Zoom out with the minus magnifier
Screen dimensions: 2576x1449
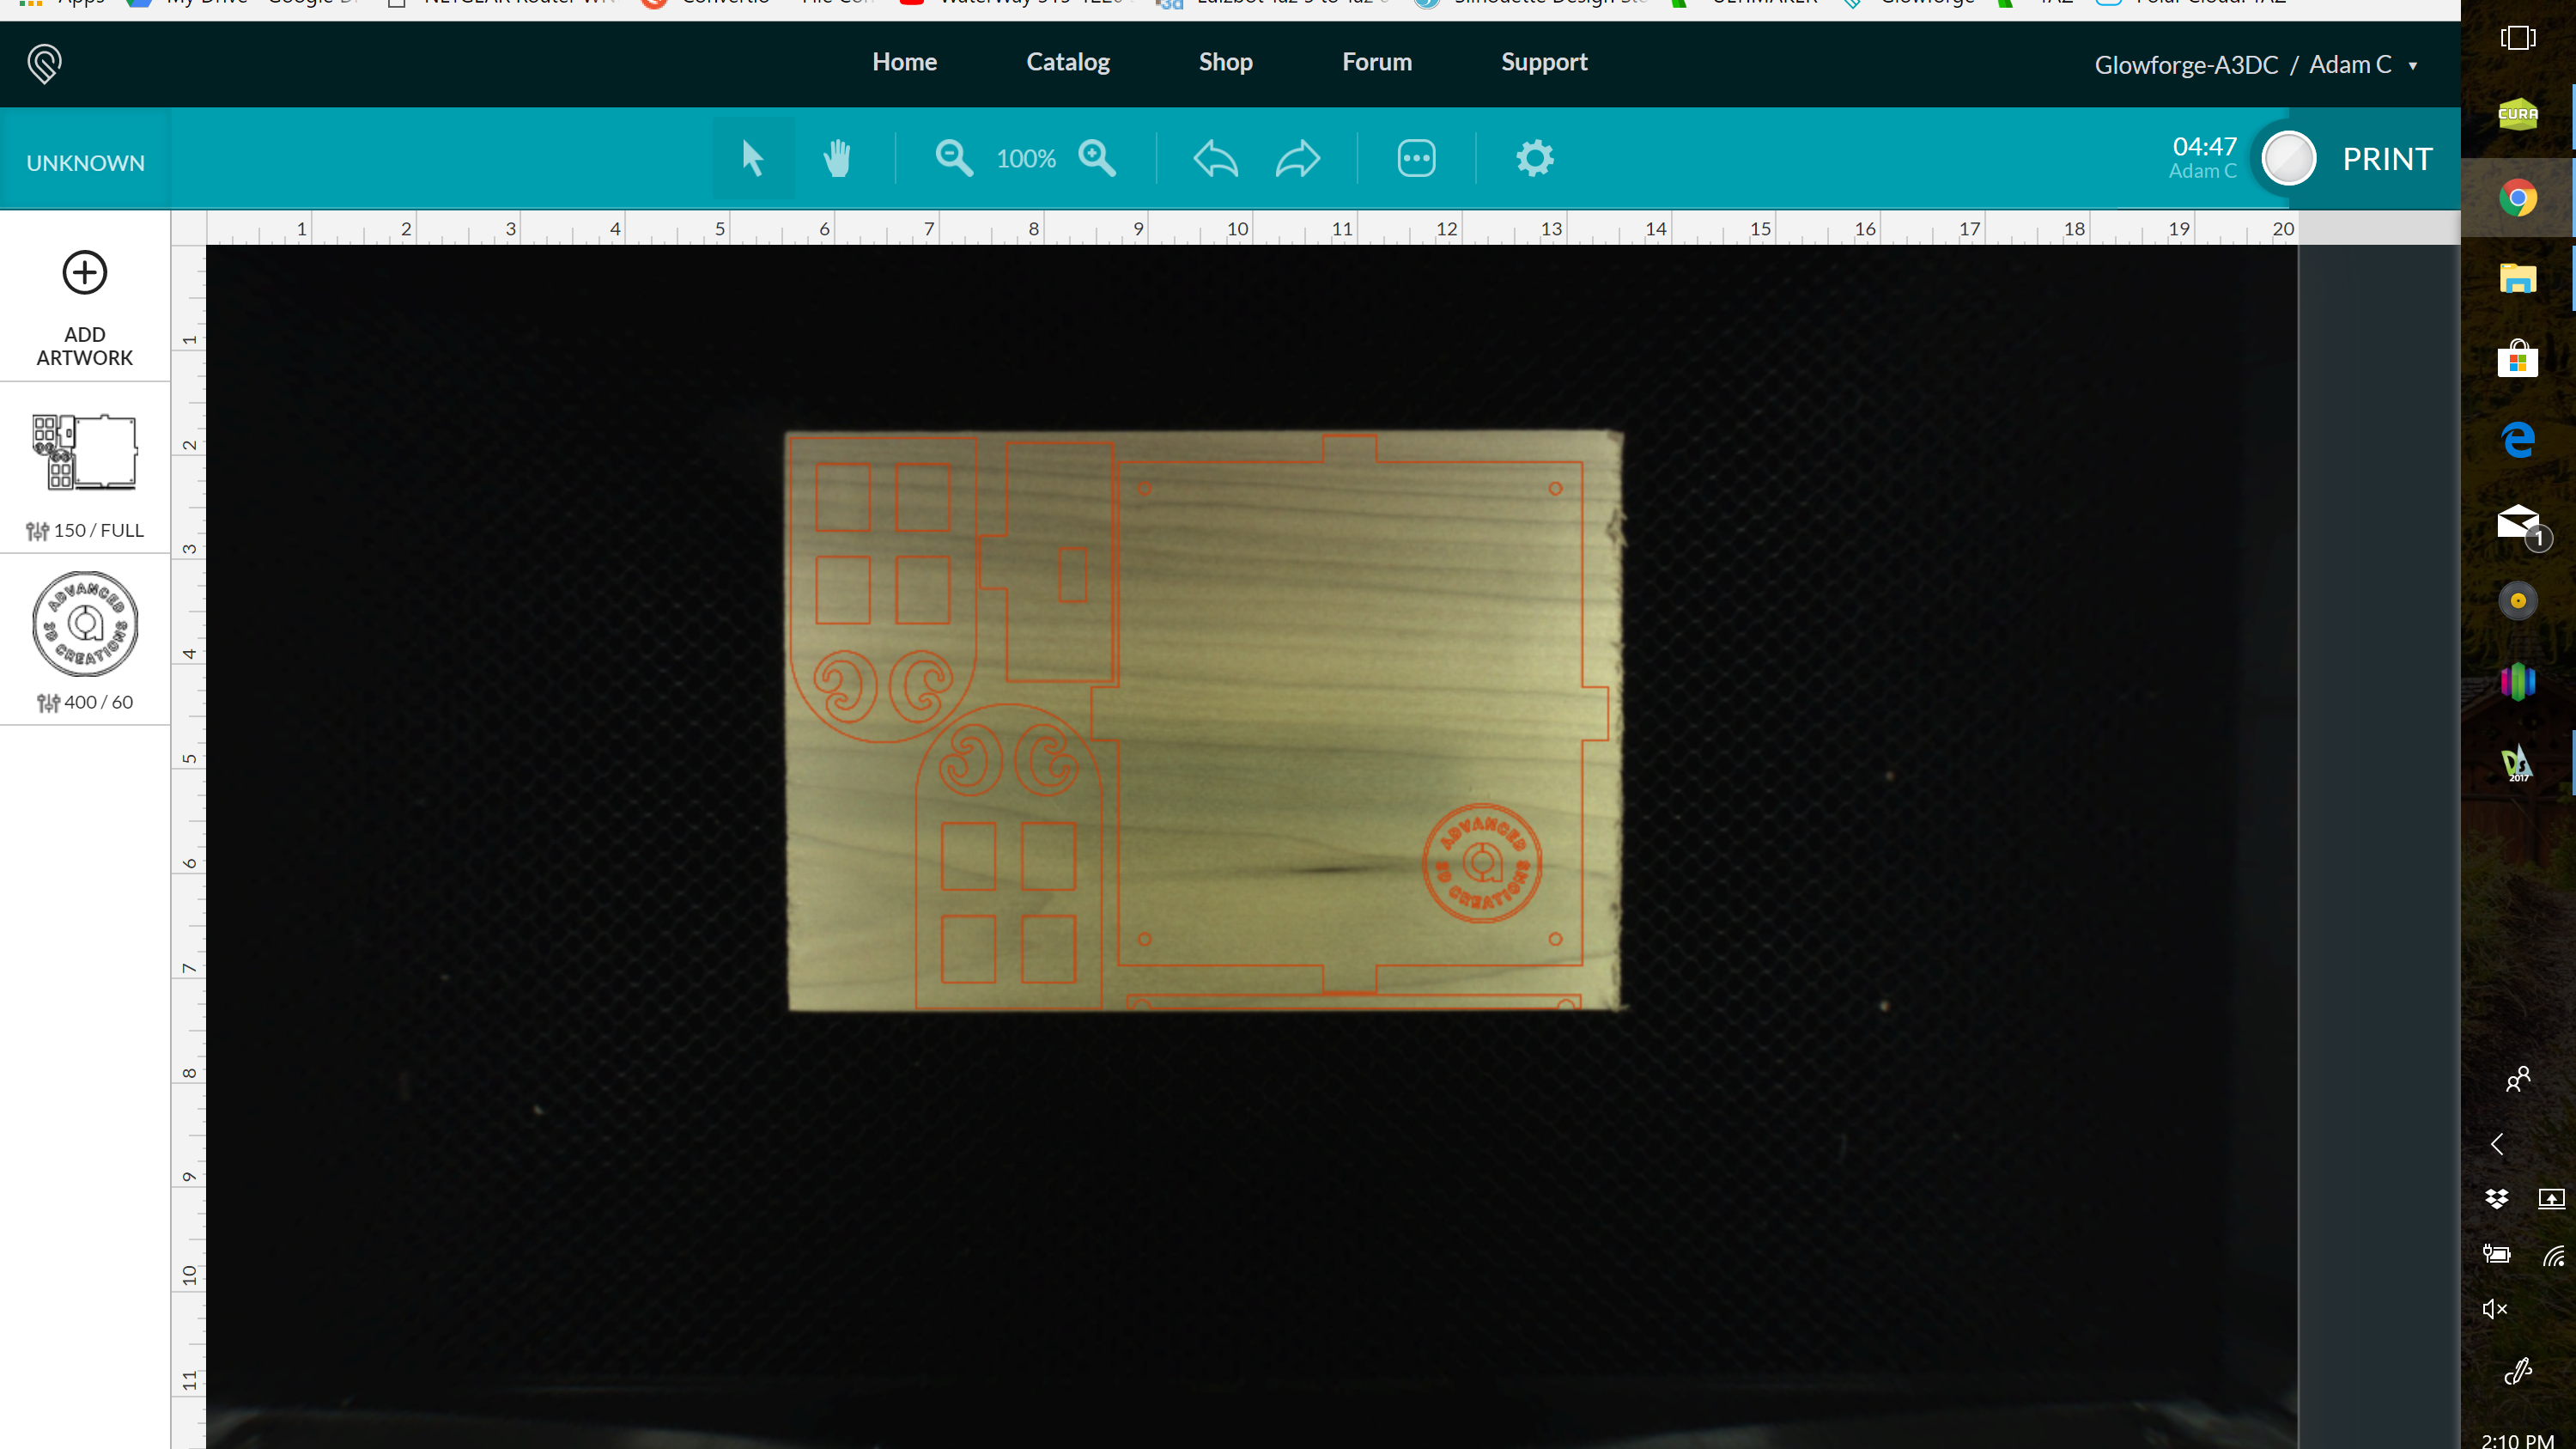[x=954, y=158]
